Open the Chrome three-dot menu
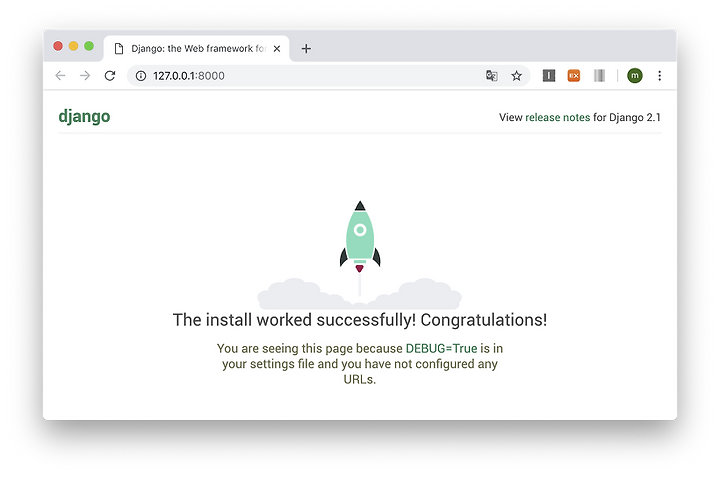 click(659, 76)
